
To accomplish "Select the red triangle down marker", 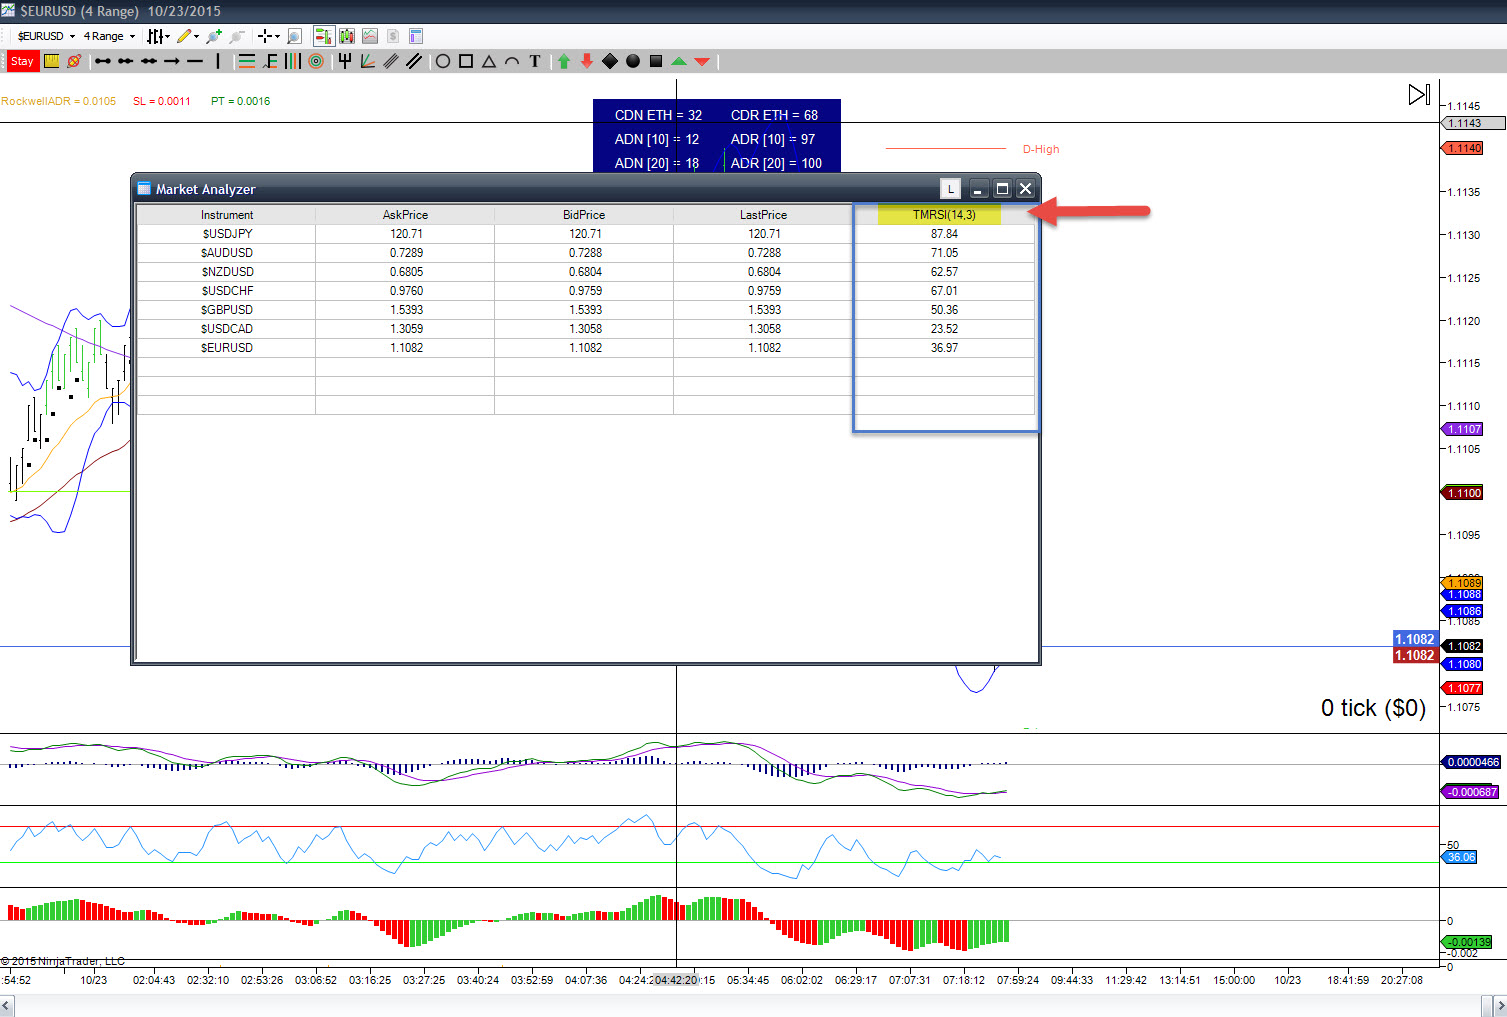I will point(702,61).
